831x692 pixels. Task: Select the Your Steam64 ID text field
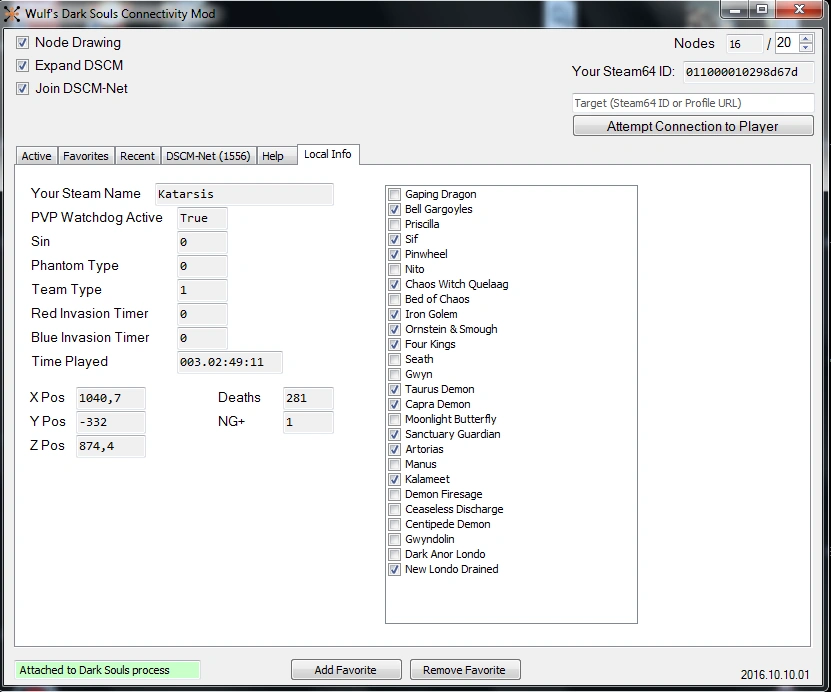(748, 72)
